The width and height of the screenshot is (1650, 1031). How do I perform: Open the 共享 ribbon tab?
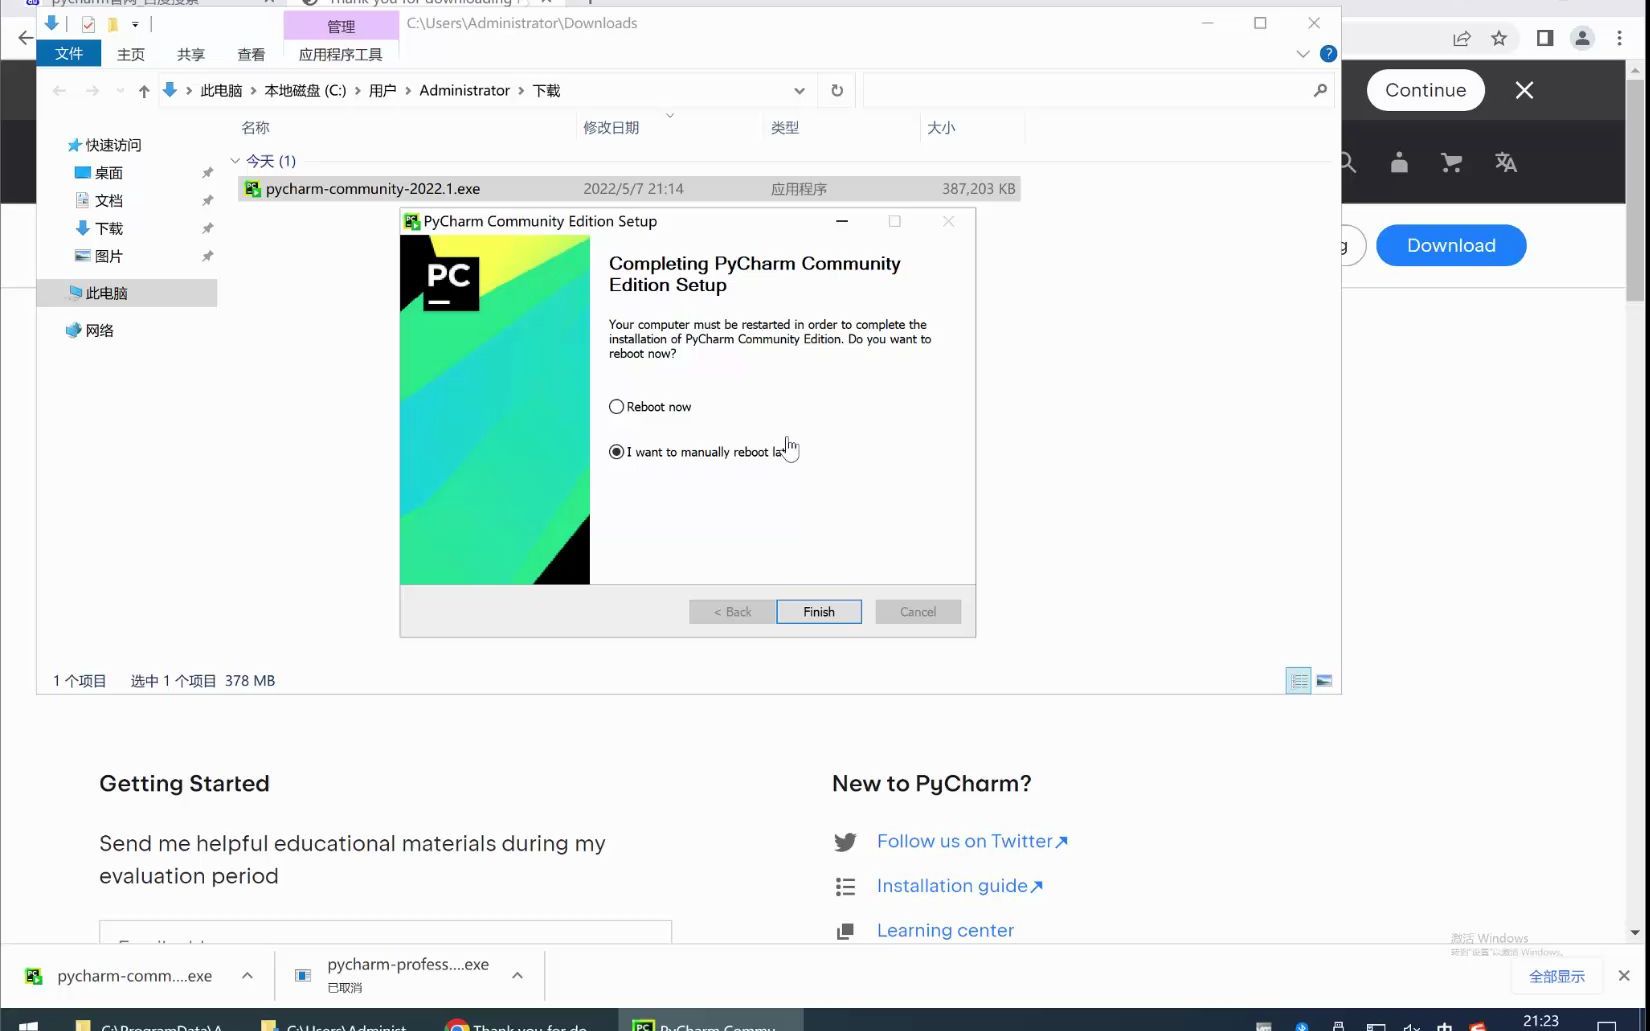point(191,54)
